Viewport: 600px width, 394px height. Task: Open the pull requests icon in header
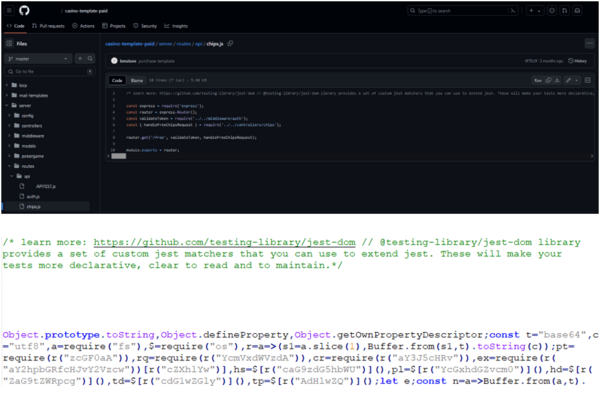(564, 11)
